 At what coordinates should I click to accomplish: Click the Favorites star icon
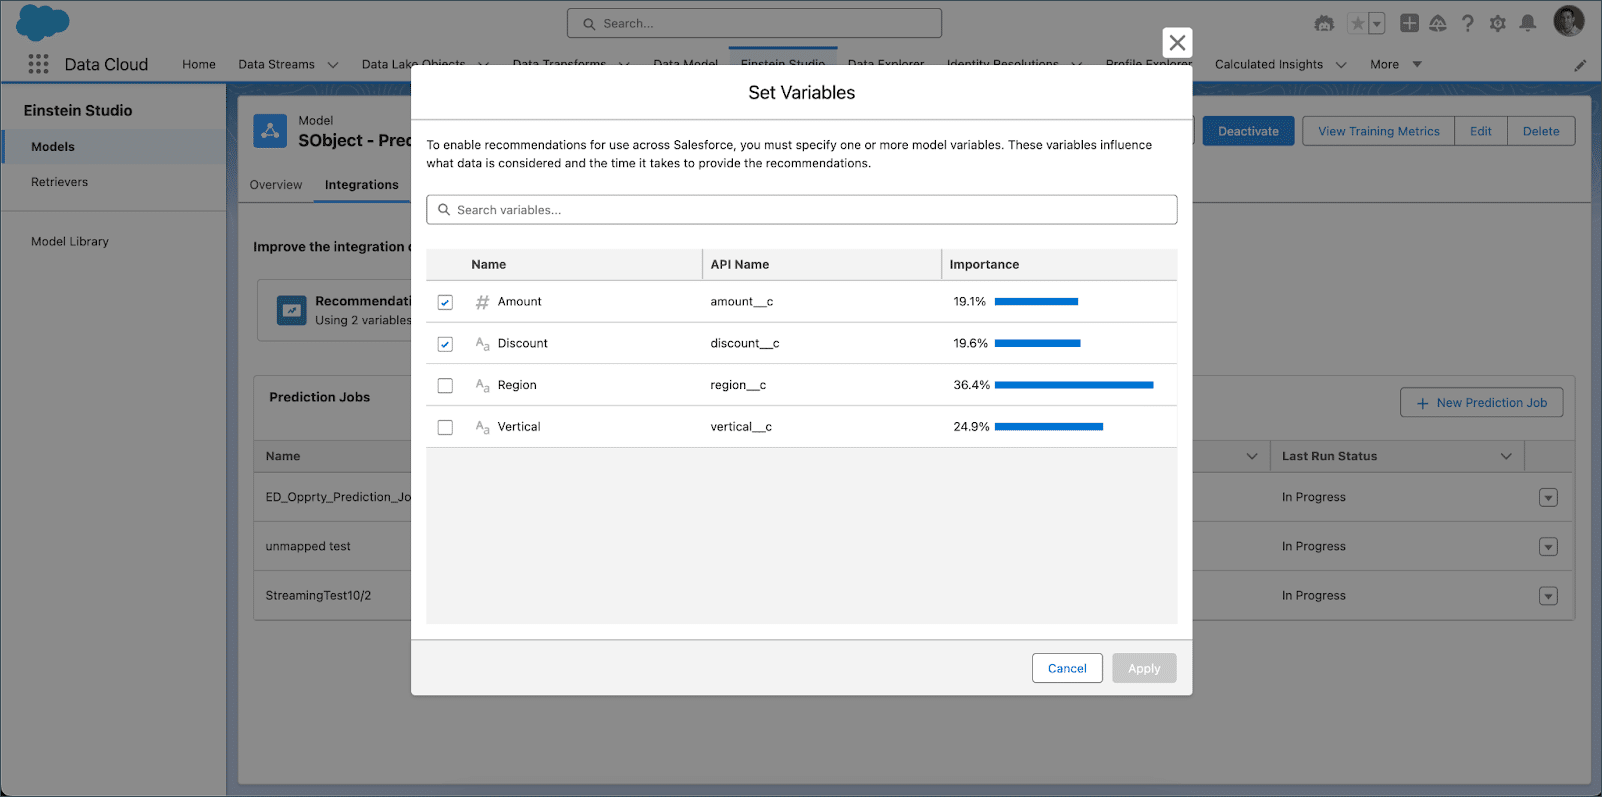(x=1357, y=23)
